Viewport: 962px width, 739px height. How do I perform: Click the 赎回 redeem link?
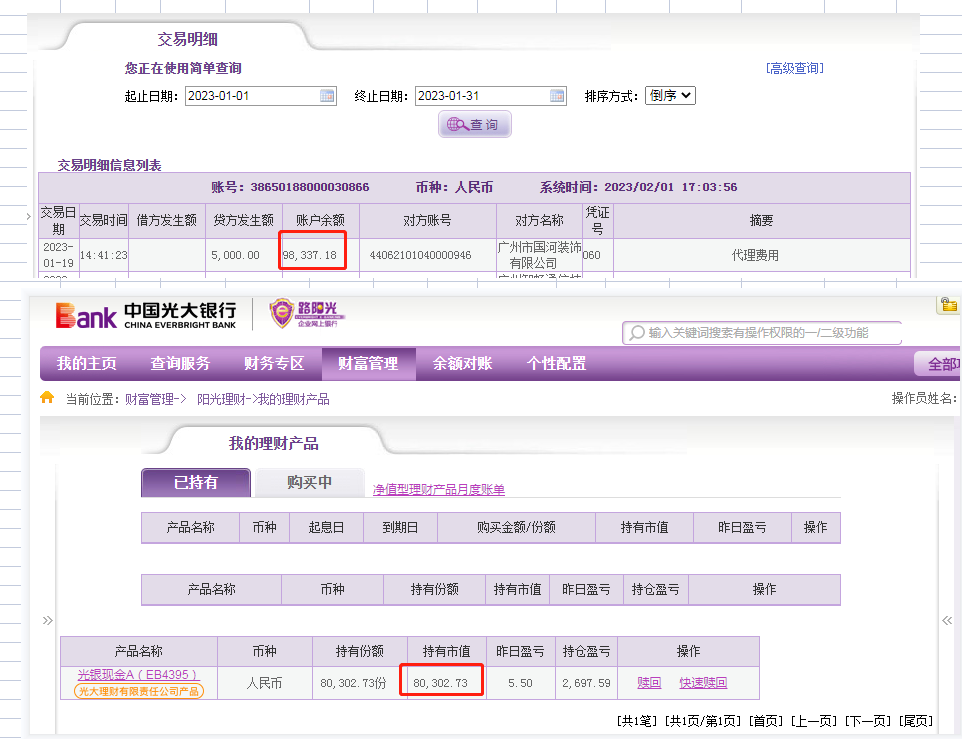pyautogui.click(x=649, y=683)
